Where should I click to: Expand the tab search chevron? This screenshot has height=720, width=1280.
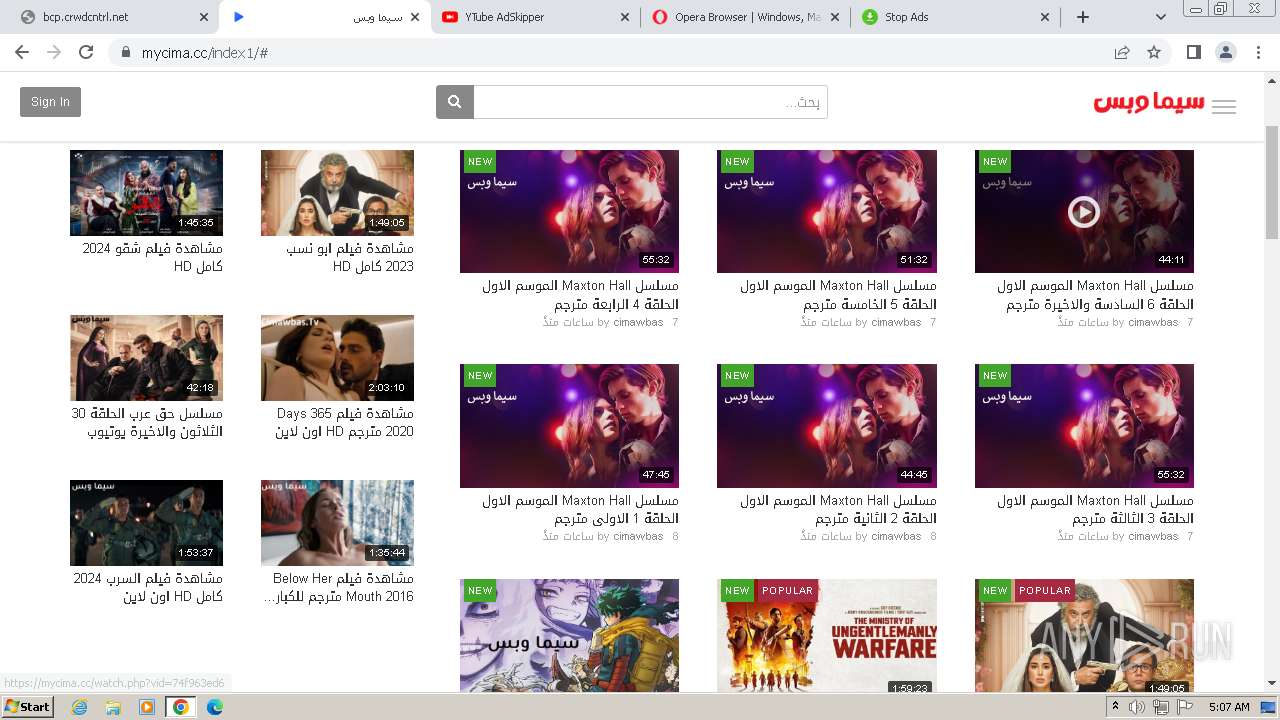[x=1161, y=17]
